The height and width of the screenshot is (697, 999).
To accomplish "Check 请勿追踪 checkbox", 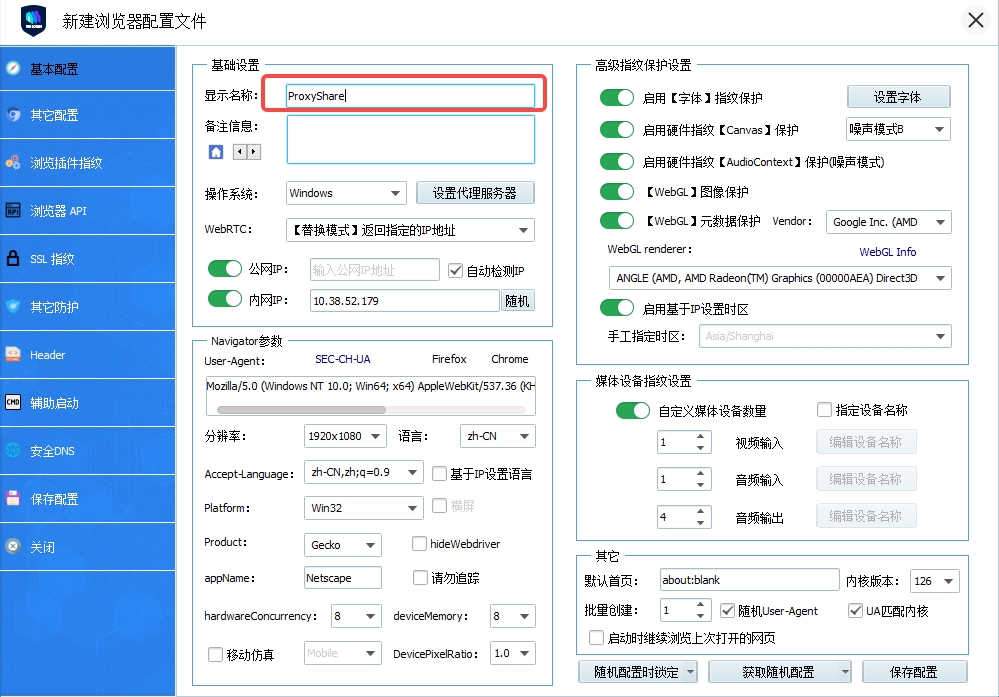I will pyautogui.click(x=420, y=577).
